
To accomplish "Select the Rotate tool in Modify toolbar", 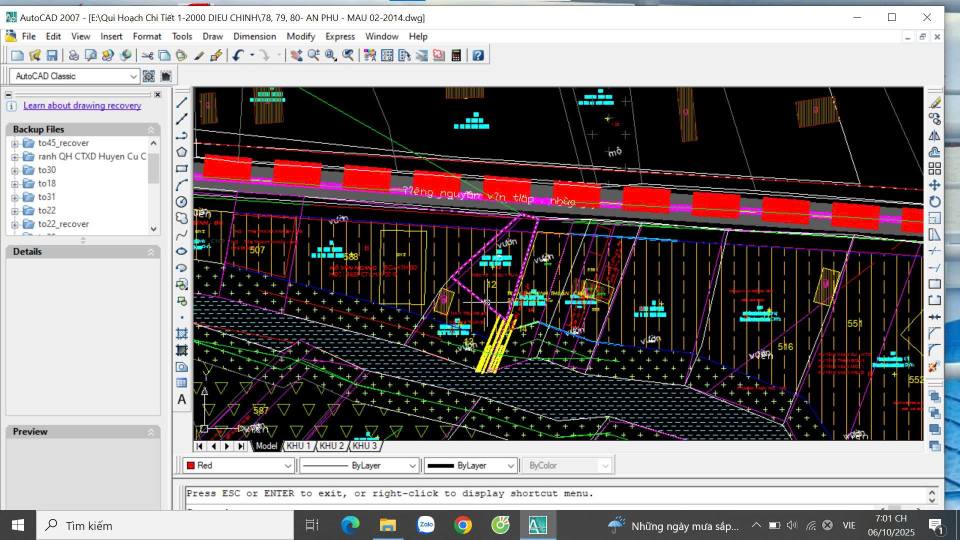I will pyautogui.click(x=935, y=201).
